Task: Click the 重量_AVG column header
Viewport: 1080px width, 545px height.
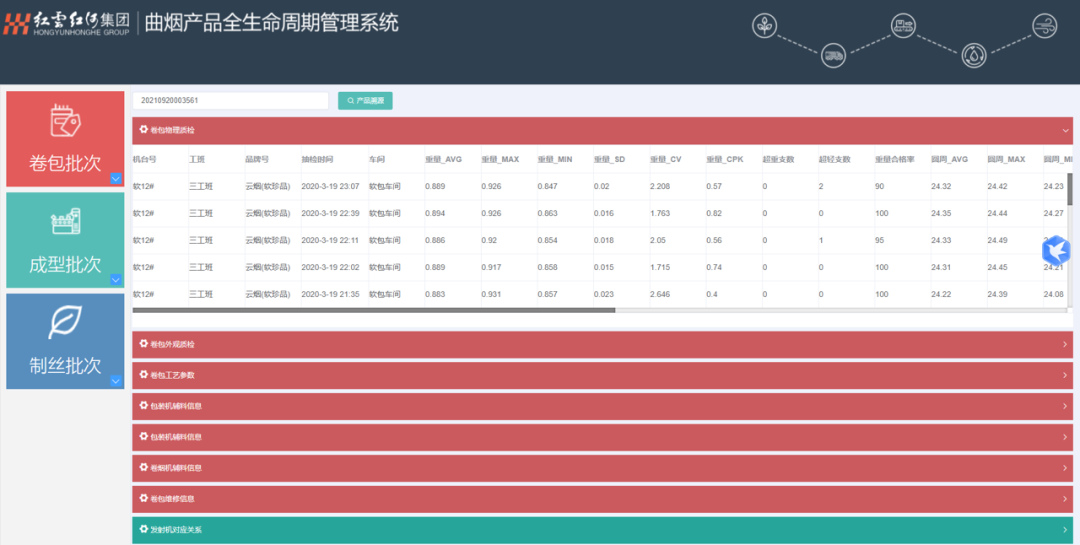Action: pos(444,159)
